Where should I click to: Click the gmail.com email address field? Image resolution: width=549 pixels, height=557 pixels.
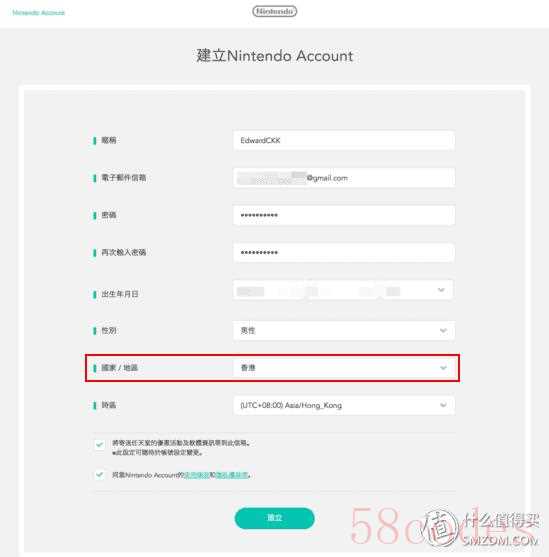coord(344,178)
